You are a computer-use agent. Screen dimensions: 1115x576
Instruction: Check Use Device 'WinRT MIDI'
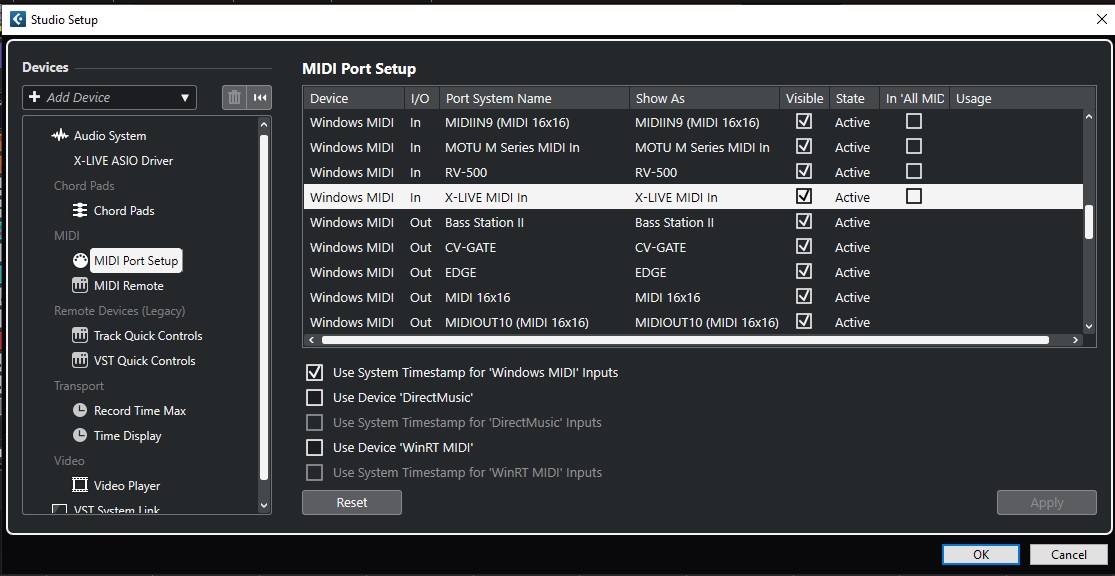pos(314,447)
